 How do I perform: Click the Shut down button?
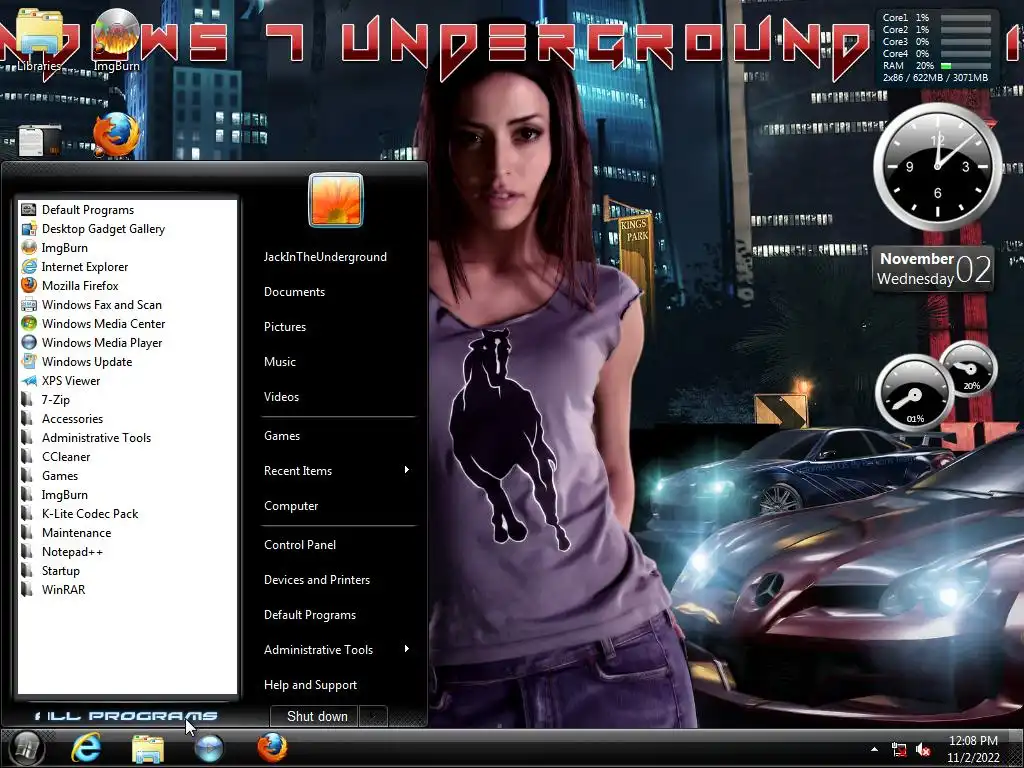click(315, 716)
